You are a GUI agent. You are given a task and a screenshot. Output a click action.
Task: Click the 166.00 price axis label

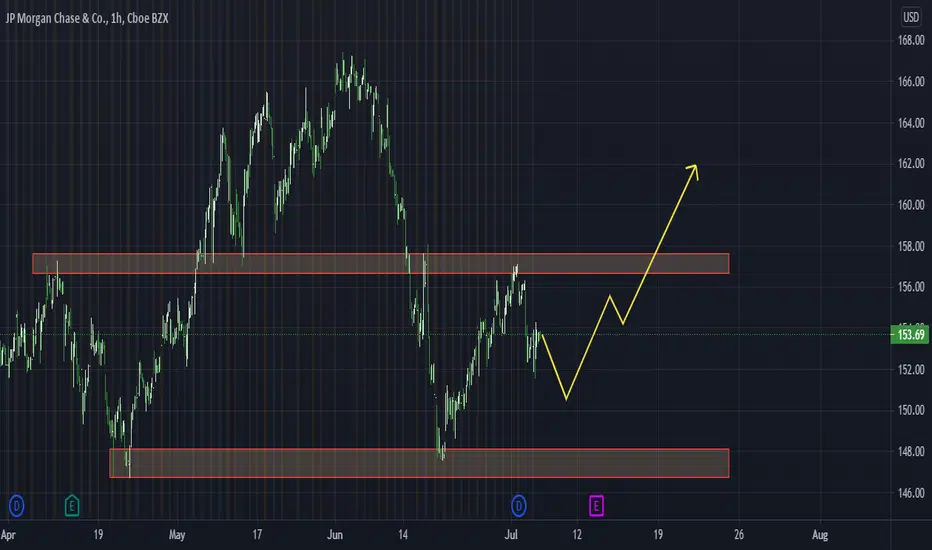pos(911,81)
